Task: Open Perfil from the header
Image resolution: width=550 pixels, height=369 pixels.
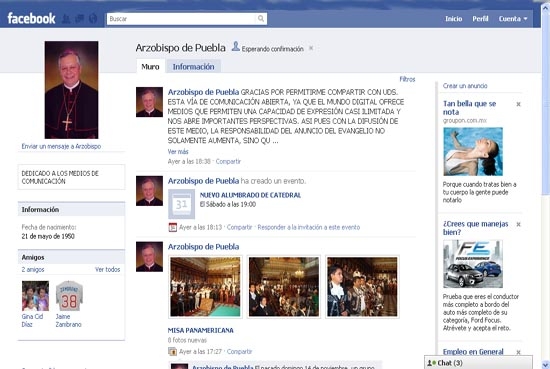Action: (x=480, y=19)
